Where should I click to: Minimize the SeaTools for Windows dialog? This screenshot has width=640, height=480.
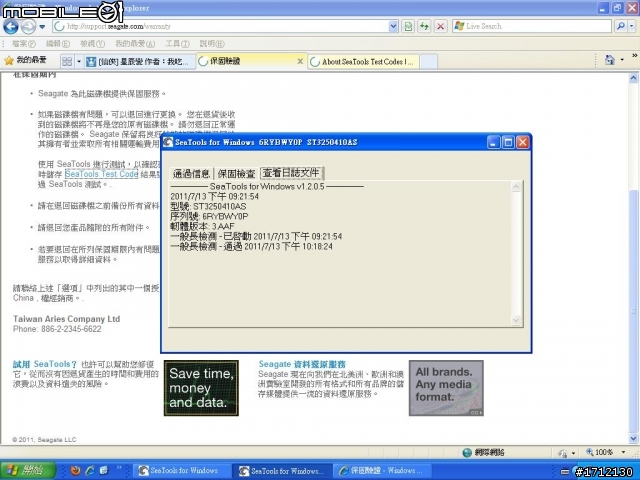click(493, 142)
